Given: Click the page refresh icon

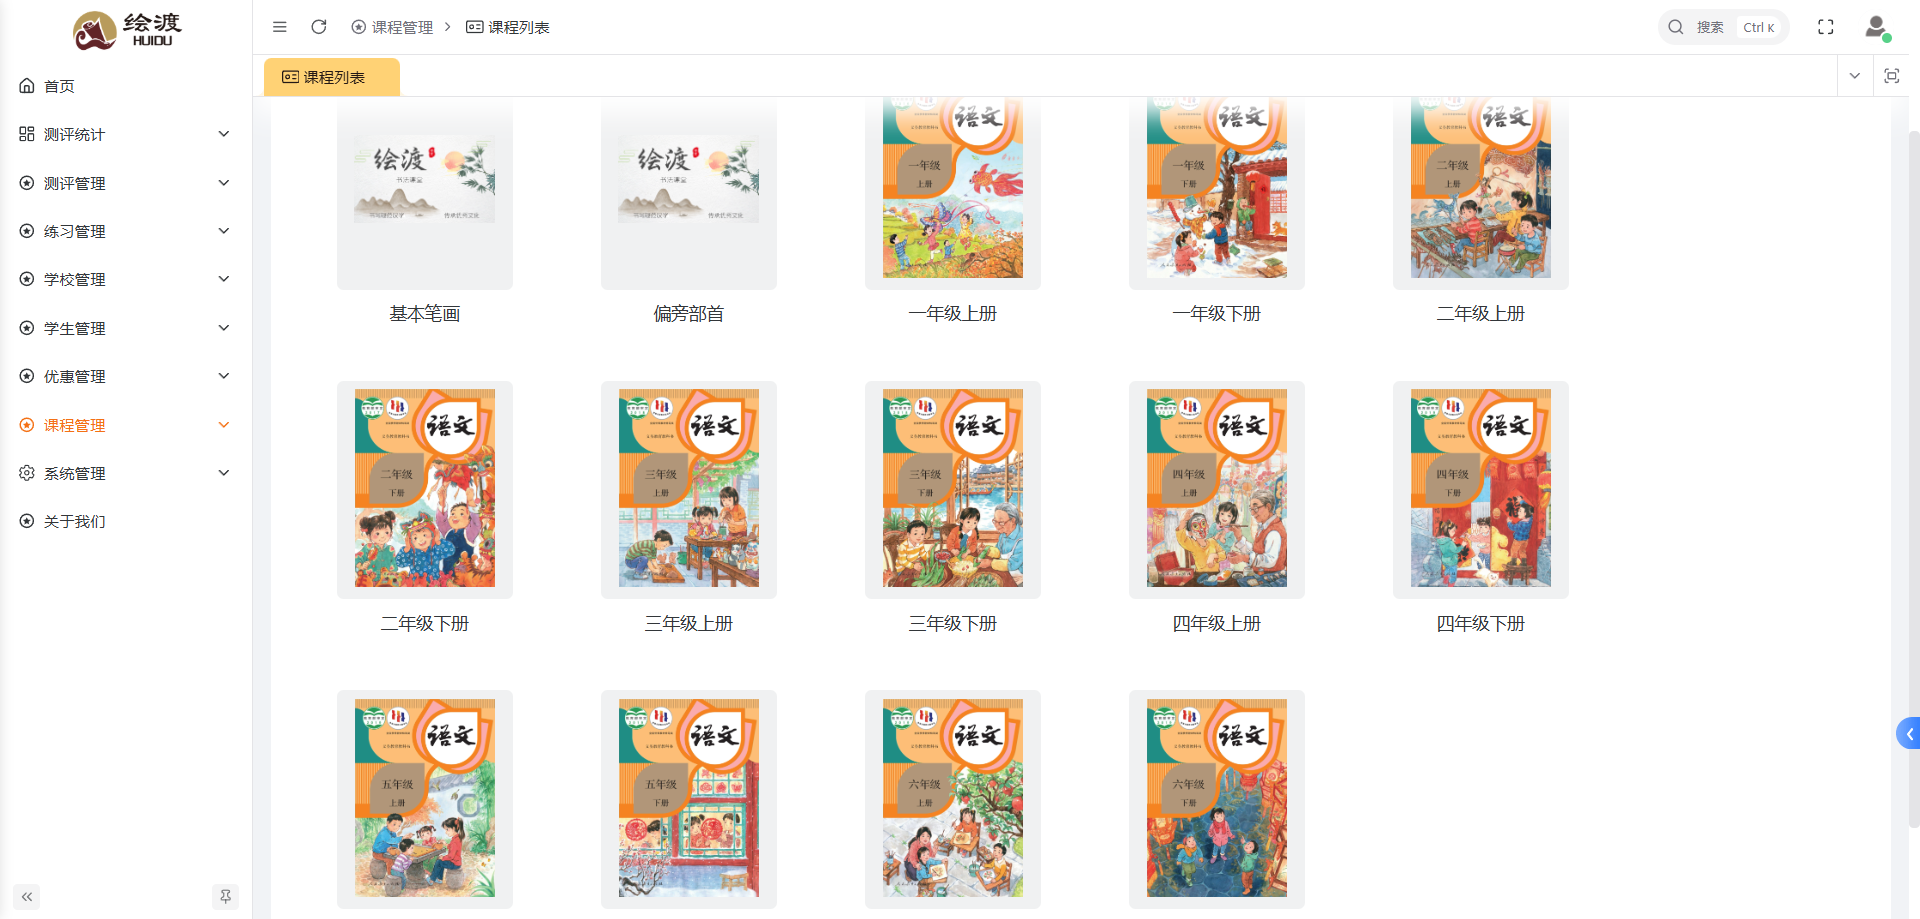Looking at the screenshot, I should [318, 27].
